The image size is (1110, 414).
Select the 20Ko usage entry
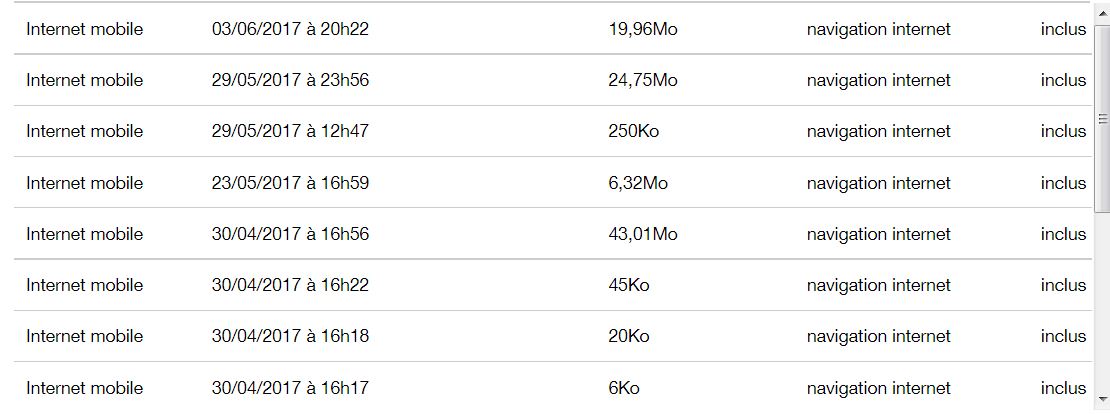pos(628,336)
